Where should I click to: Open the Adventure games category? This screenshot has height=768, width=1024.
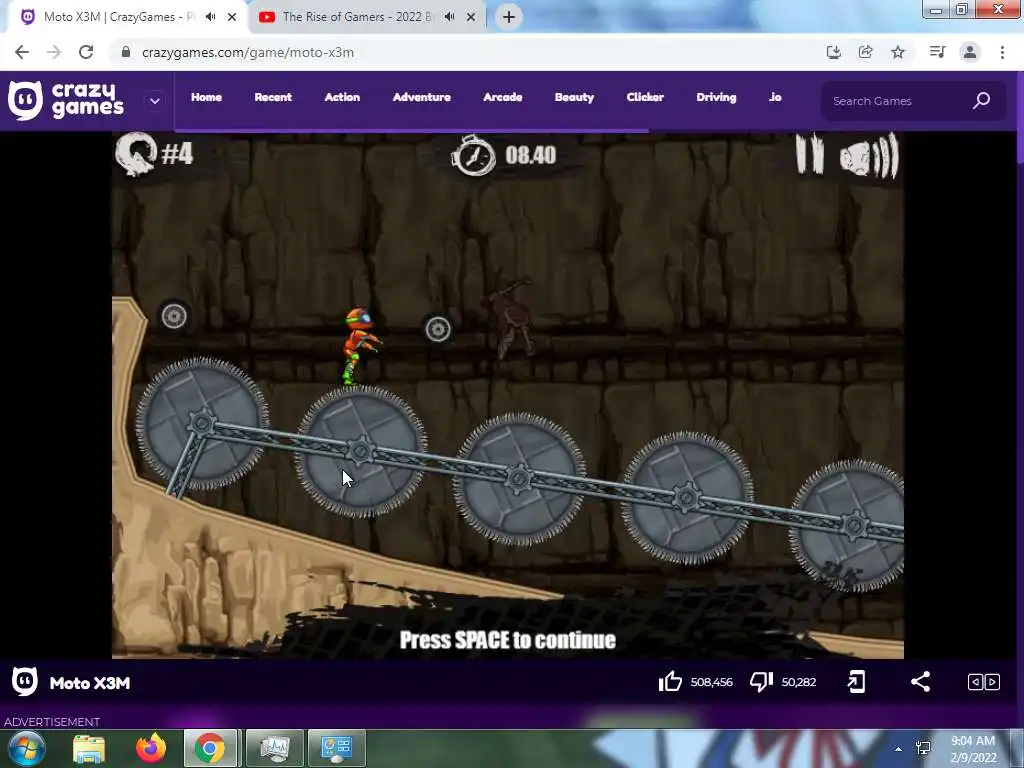point(422,97)
